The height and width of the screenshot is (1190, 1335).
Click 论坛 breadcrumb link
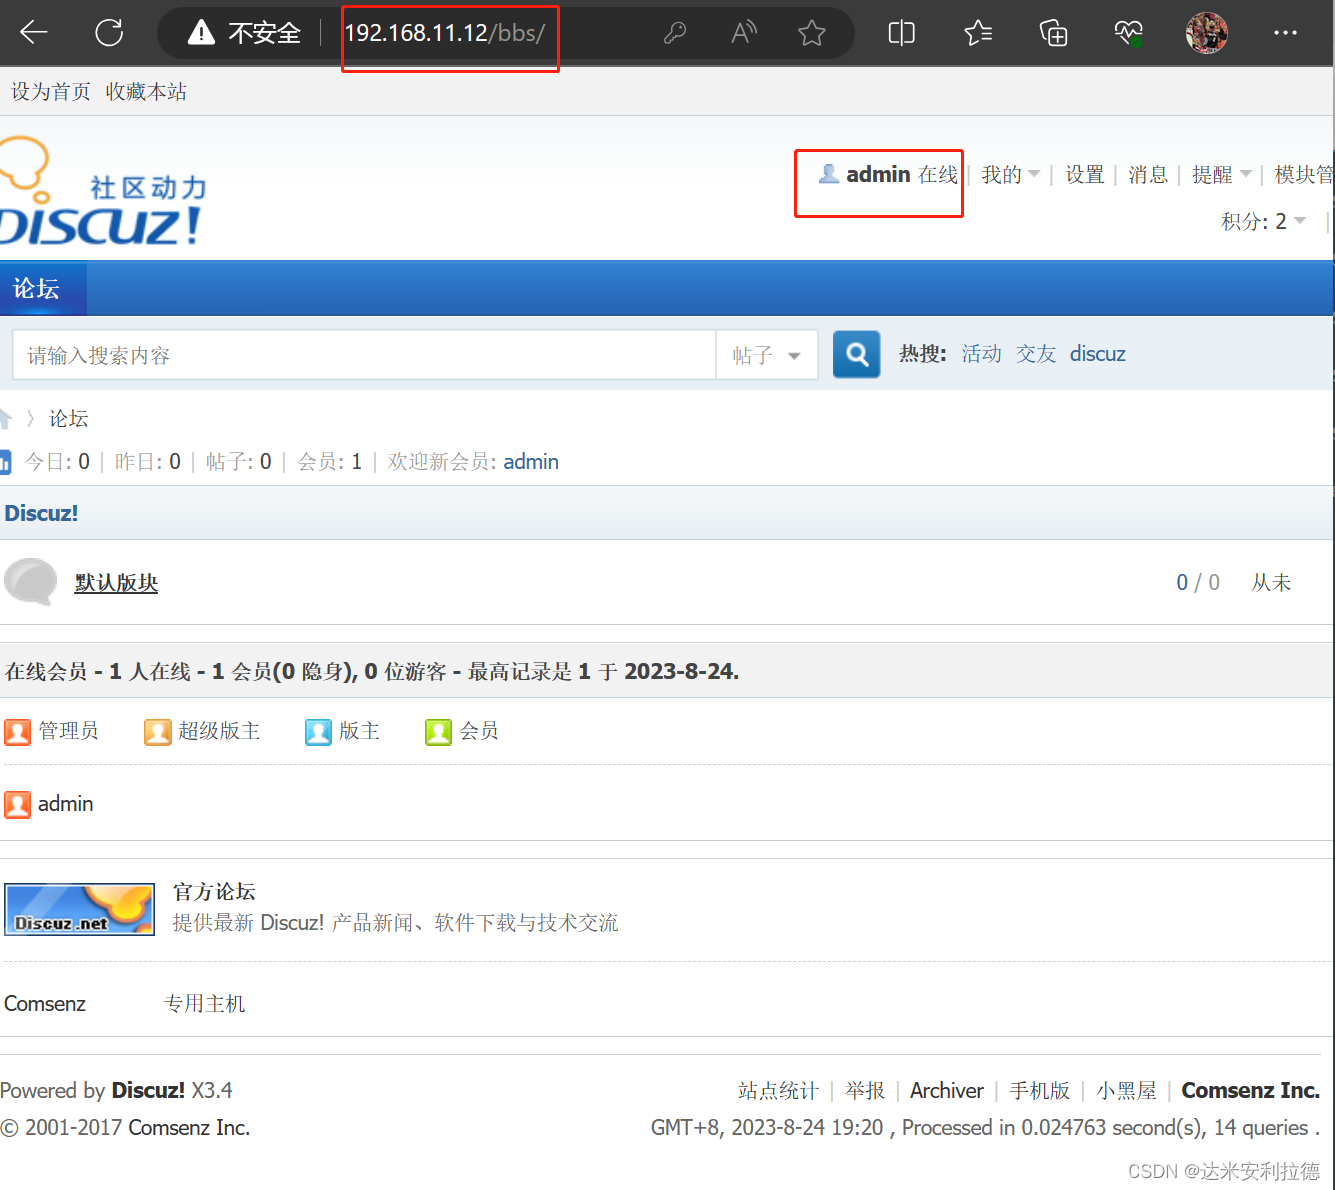tap(69, 418)
